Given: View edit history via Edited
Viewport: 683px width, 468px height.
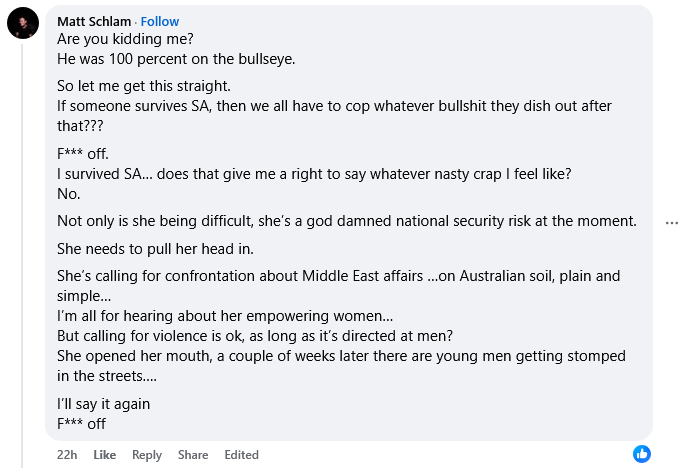Looking at the screenshot, I should click(x=242, y=455).
